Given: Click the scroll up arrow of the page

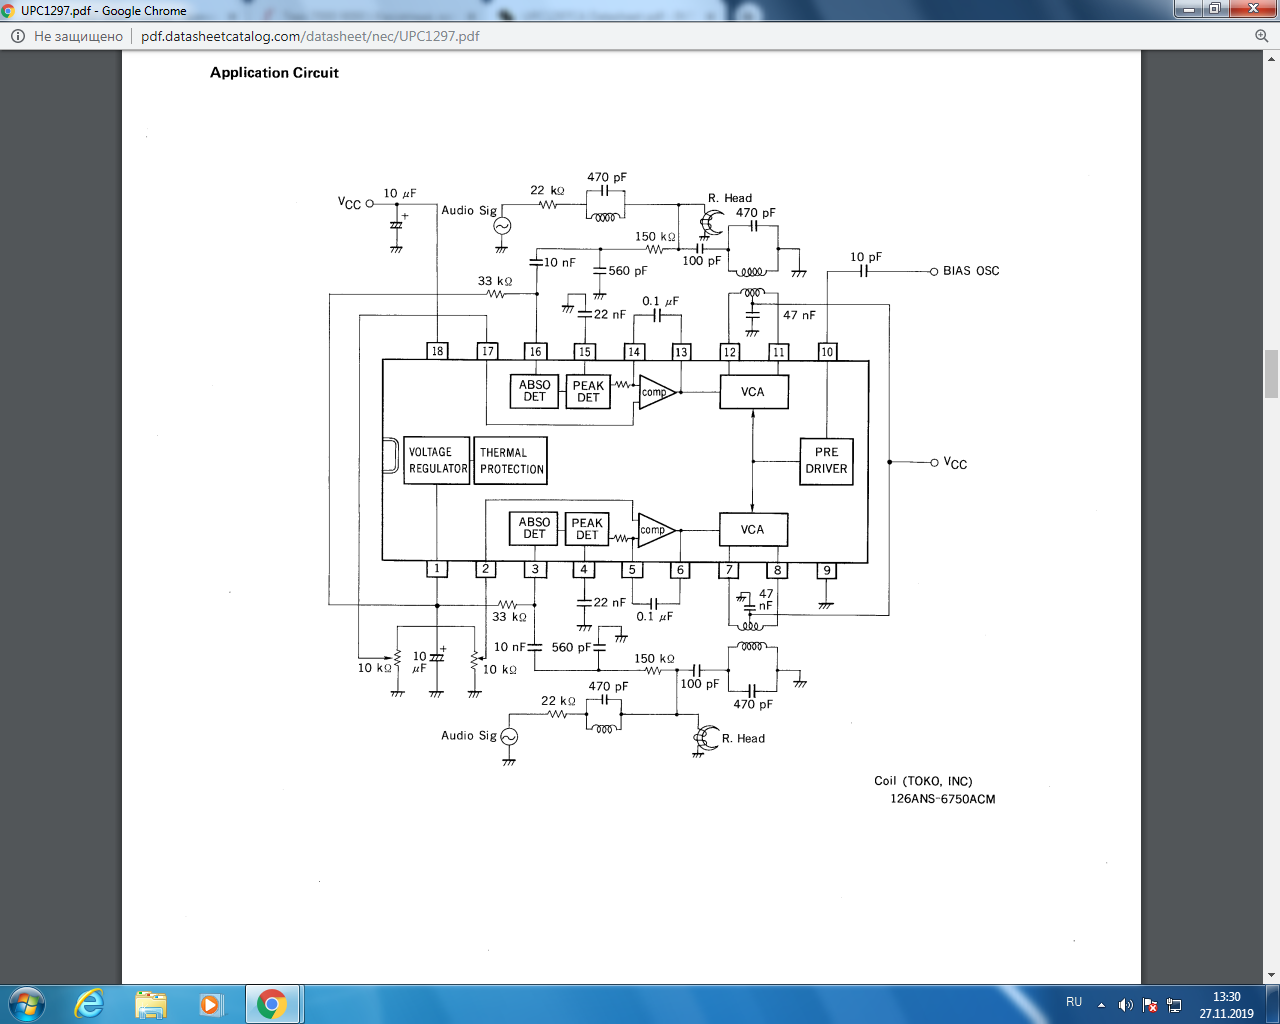Looking at the screenshot, I should pyautogui.click(x=1271, y=58).
